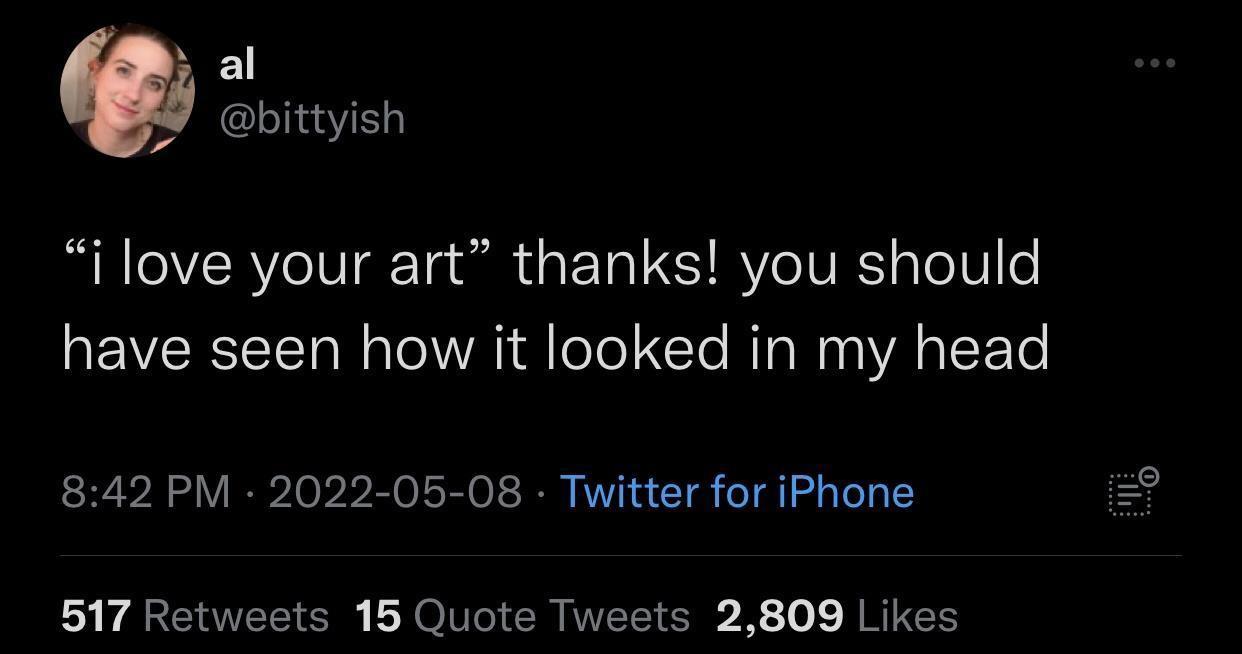Screen dimensions: 1242x654
Task: Click the number 15 before Quote Tweets
Action: pyautogui.click(x=378, y=616)
